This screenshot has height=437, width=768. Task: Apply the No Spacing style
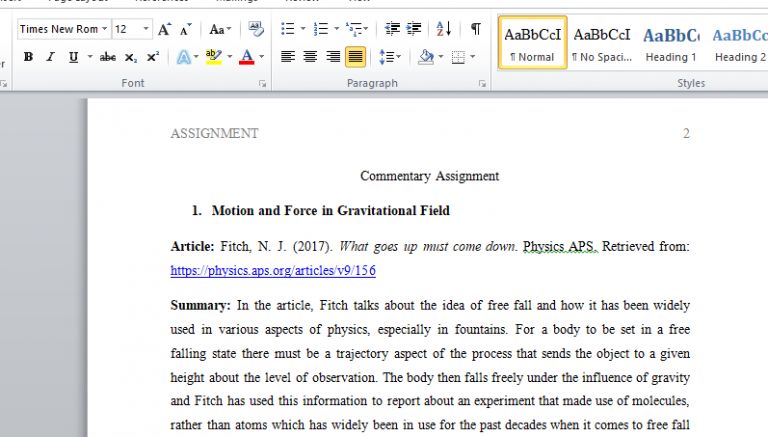(x=601, y=43)
